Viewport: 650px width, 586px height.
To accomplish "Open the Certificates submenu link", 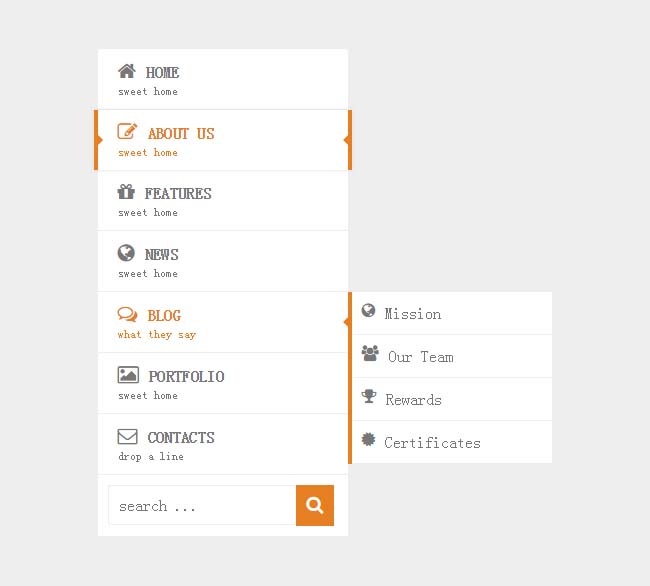I will pos(432,443).
